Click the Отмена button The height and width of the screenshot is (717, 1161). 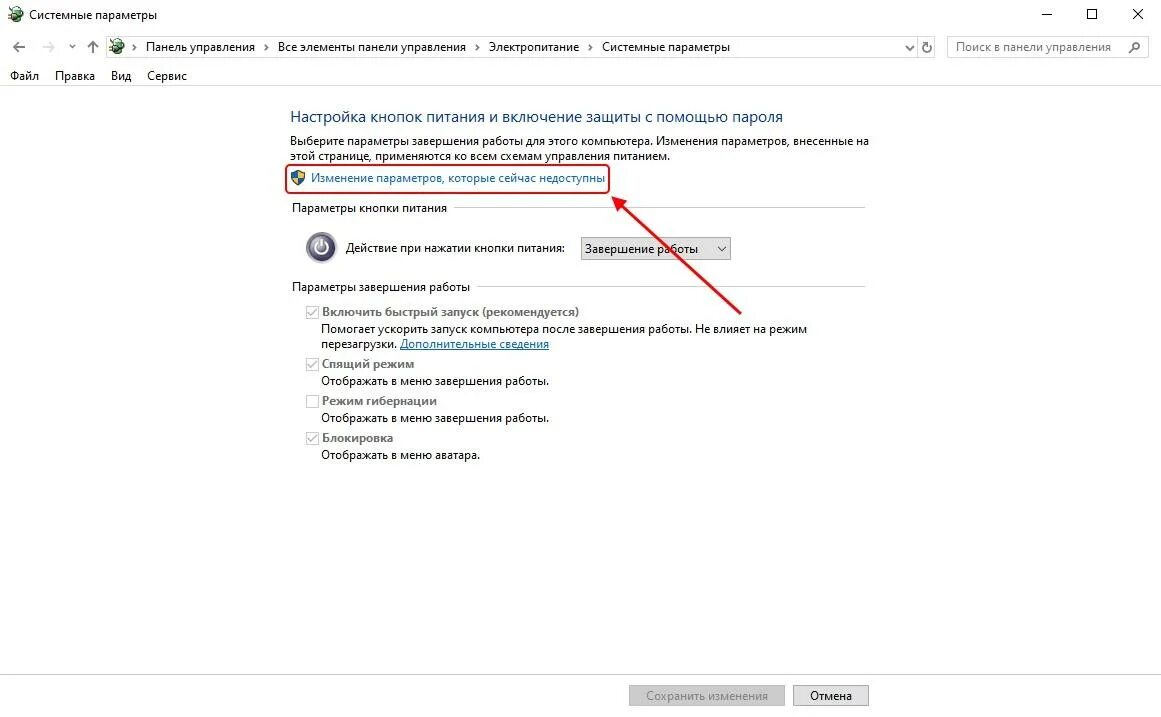click(x=831, y=696)
